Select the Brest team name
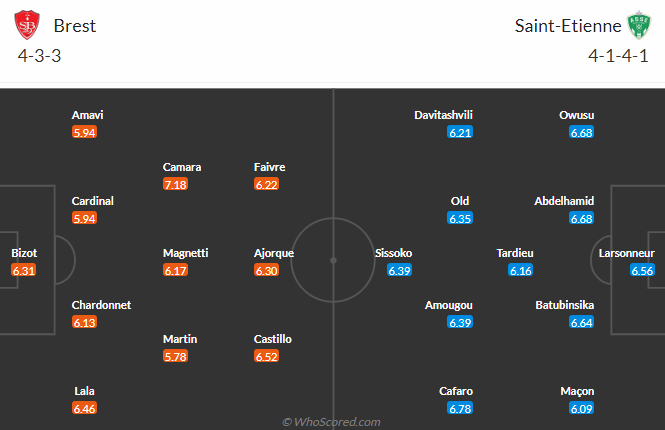Image resolution: width=665 pixels, height=430 pixels. pyautogui.click(x=75, y=26)
